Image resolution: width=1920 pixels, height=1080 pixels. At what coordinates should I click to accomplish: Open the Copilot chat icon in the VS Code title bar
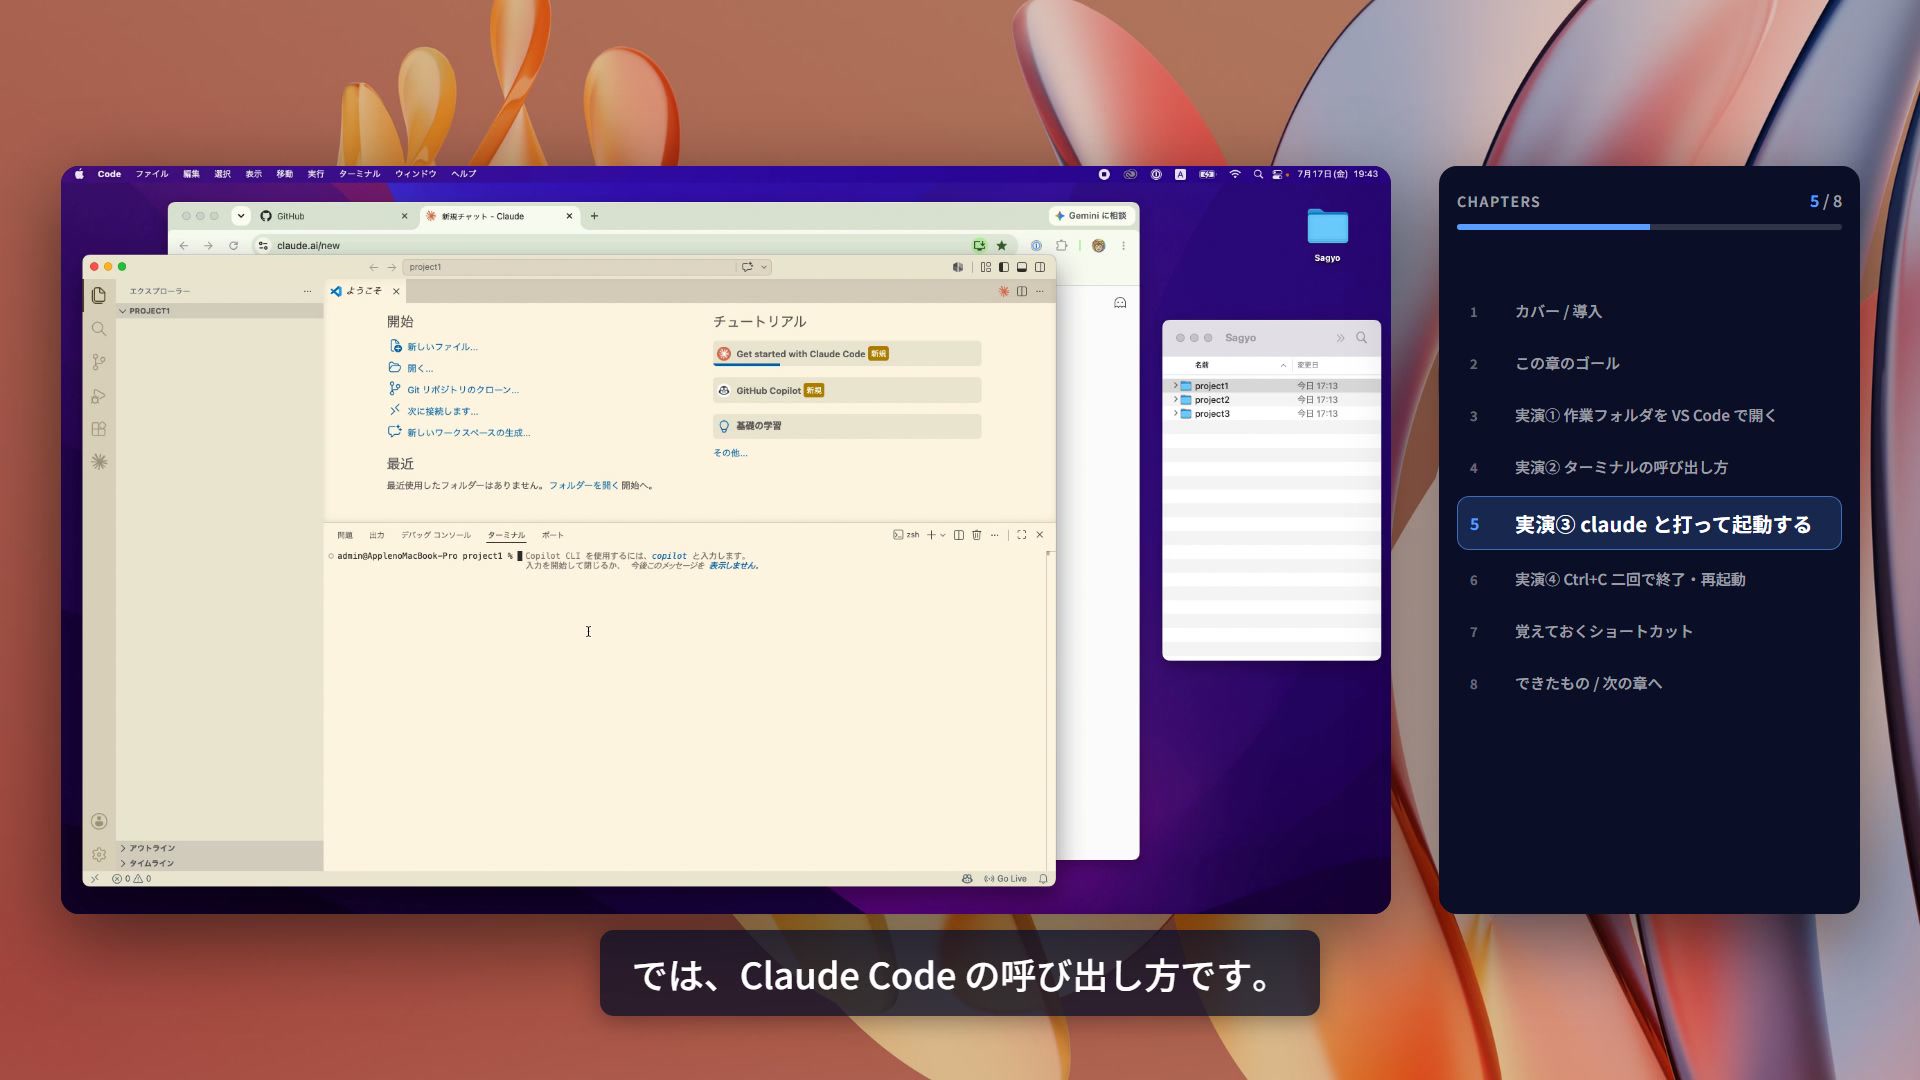(747, 267)
